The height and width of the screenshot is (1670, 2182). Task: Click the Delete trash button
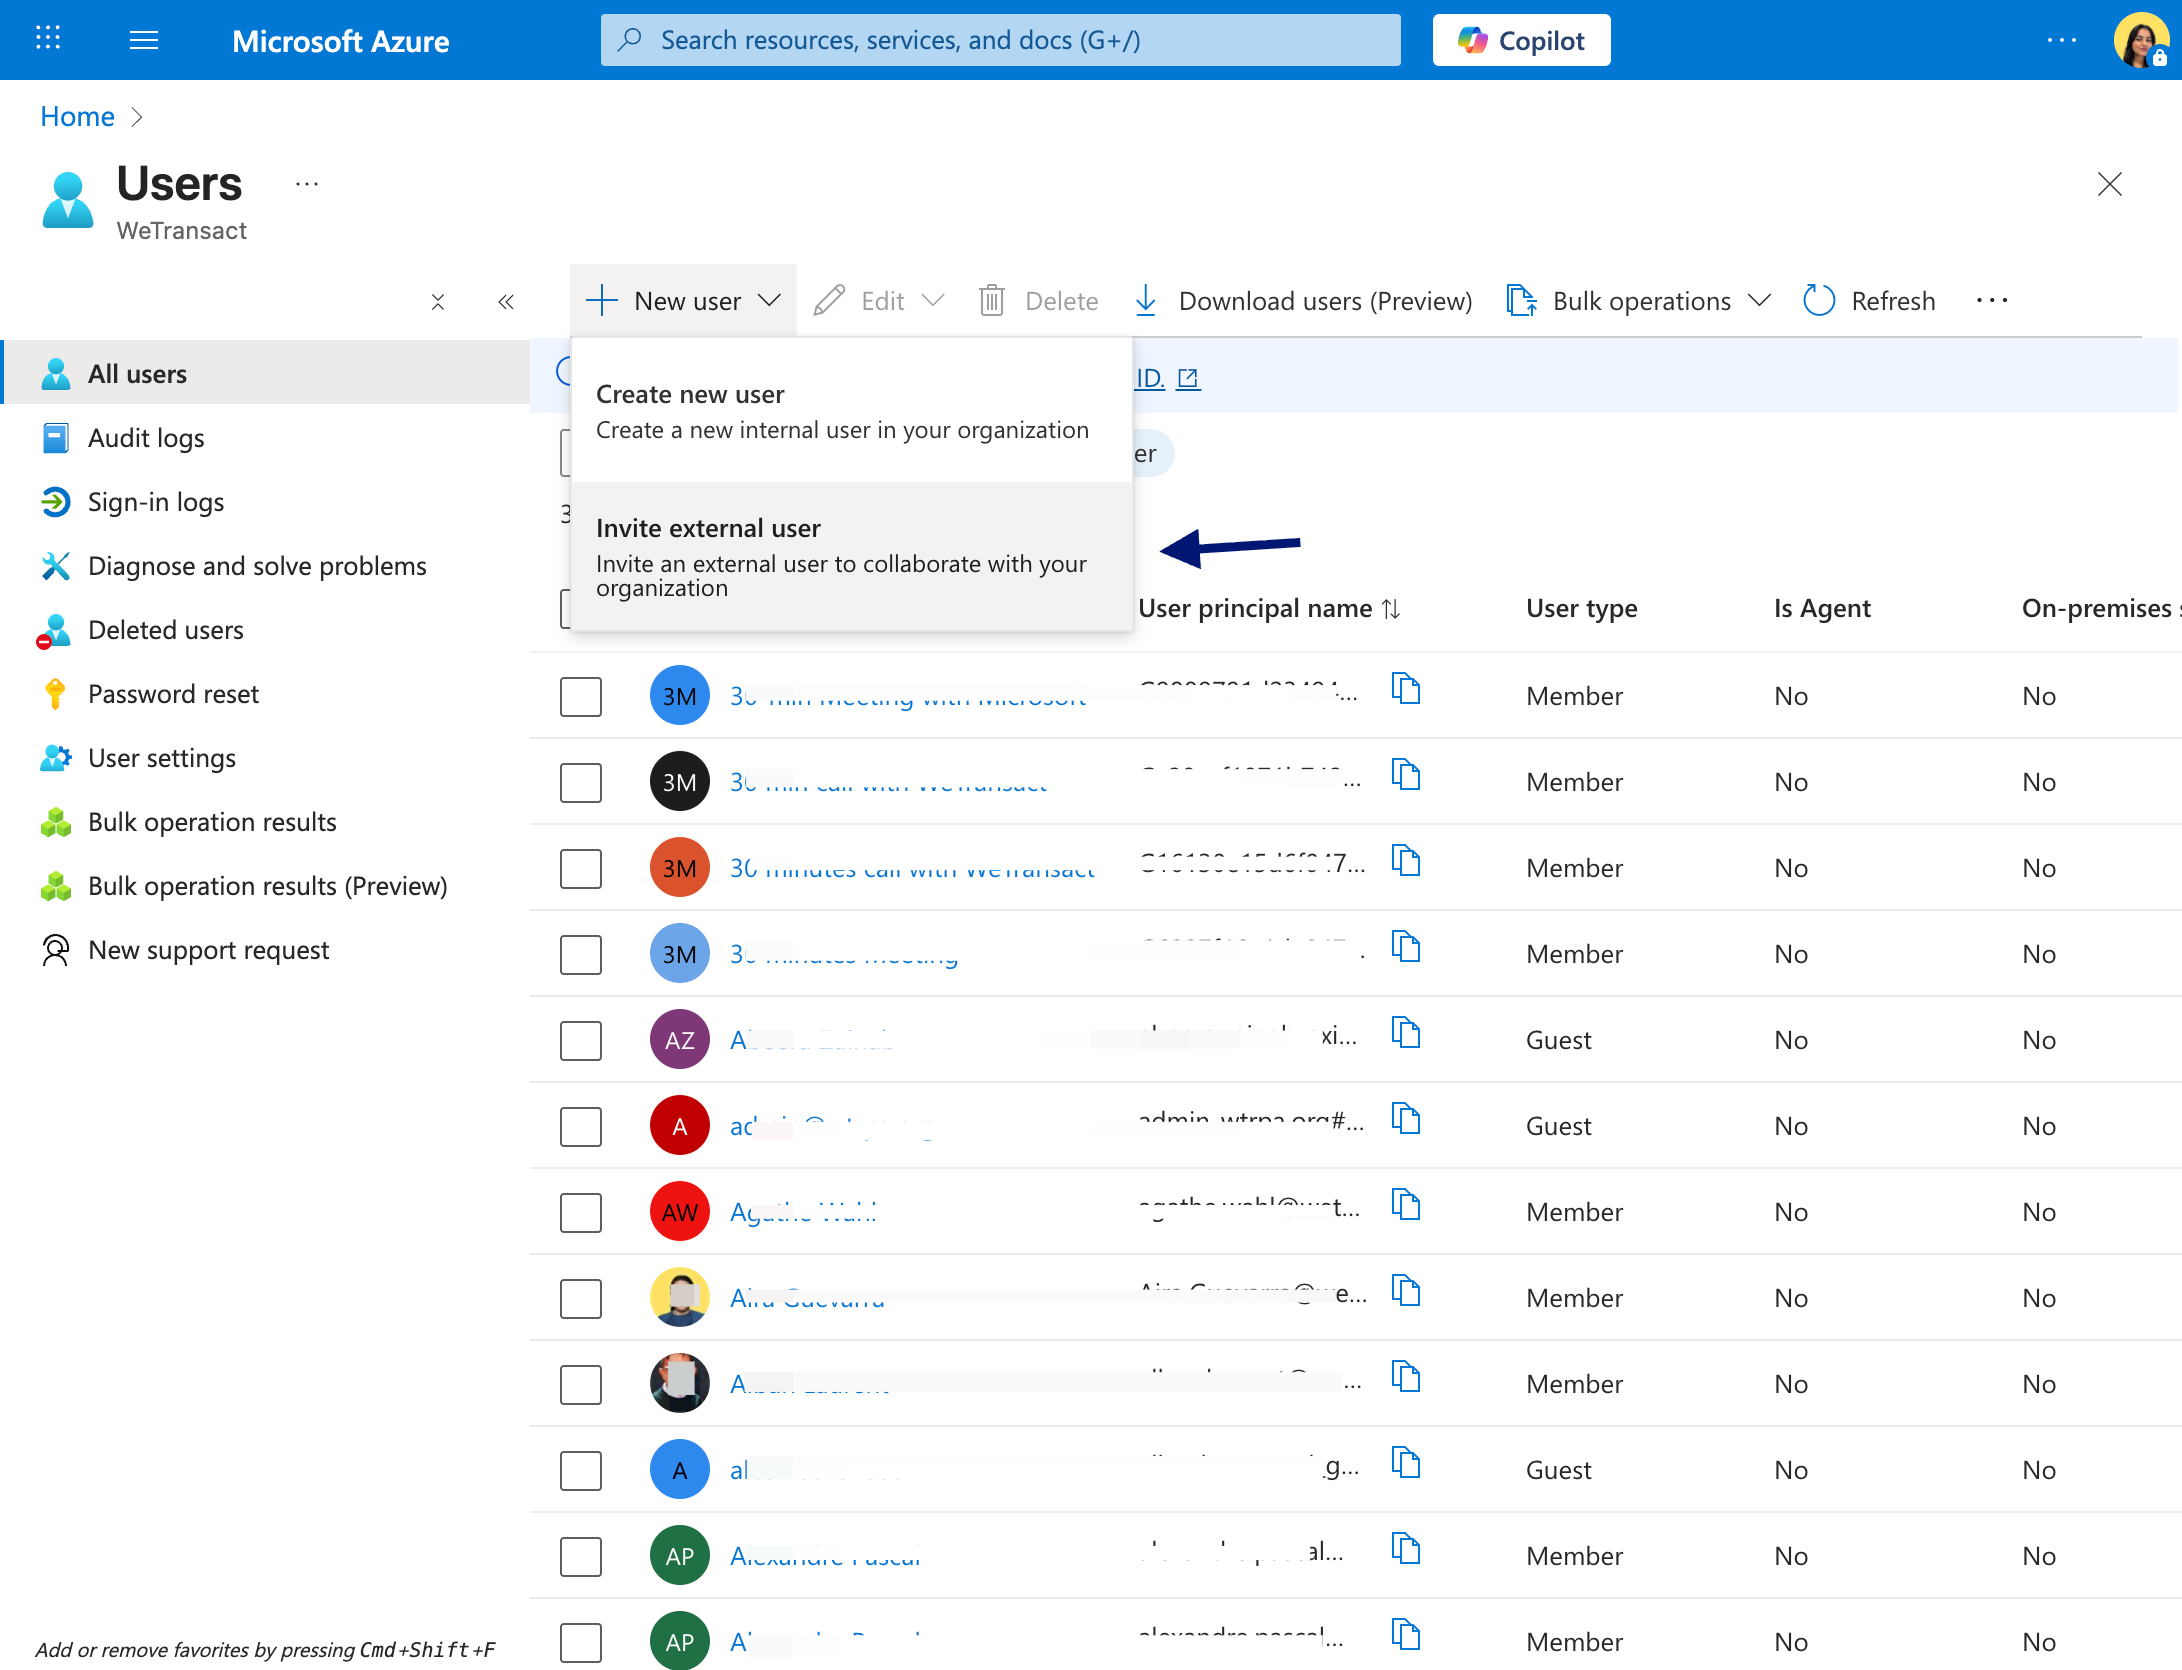click(1038, 301)
